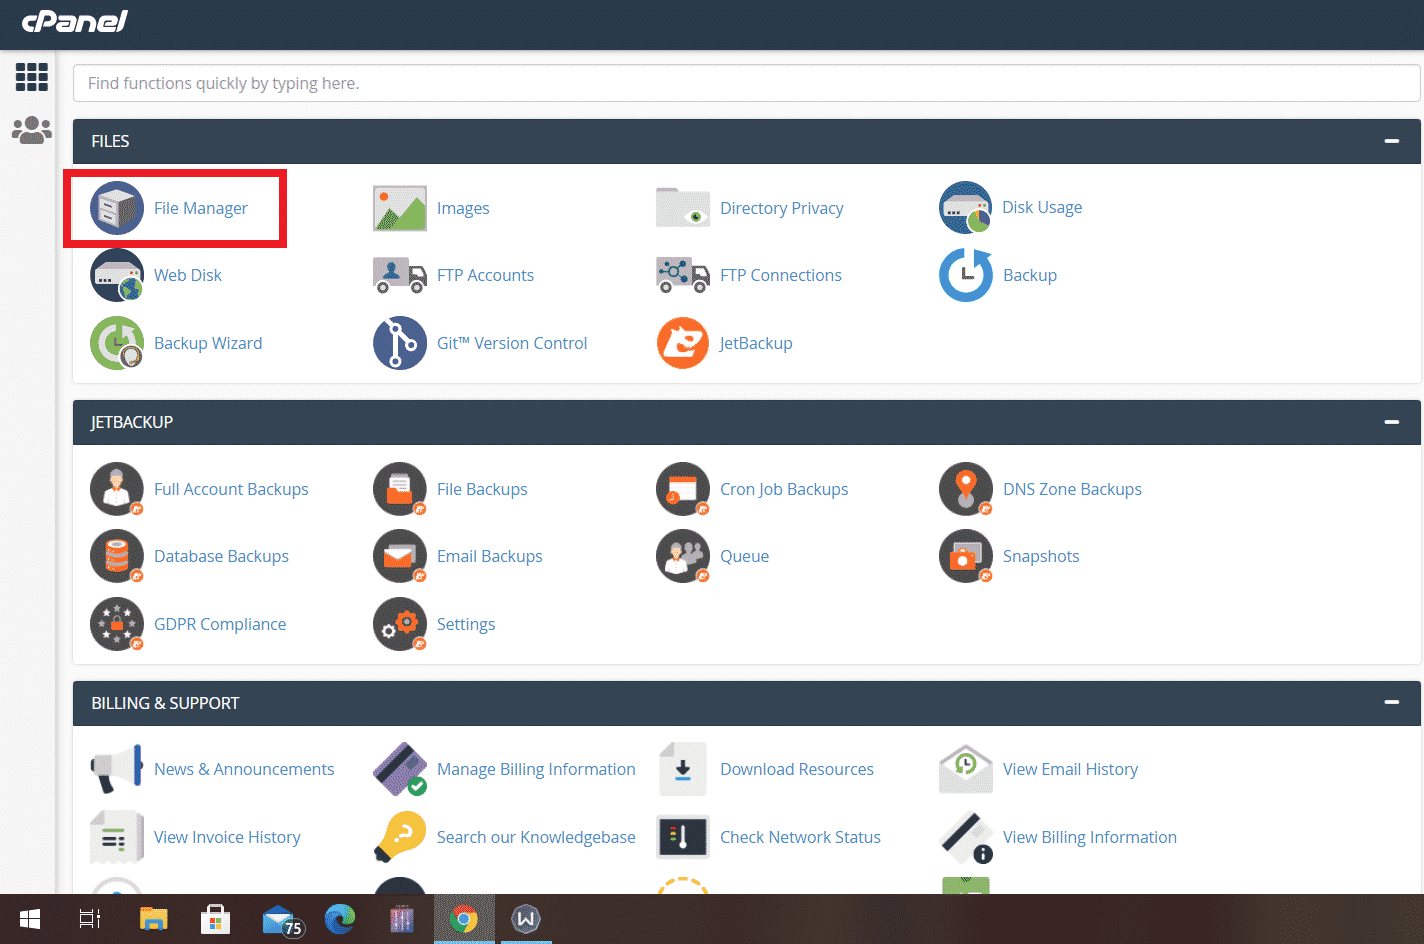
Task: Open the Database Backups icon
Action: click(x=117, y=556)
